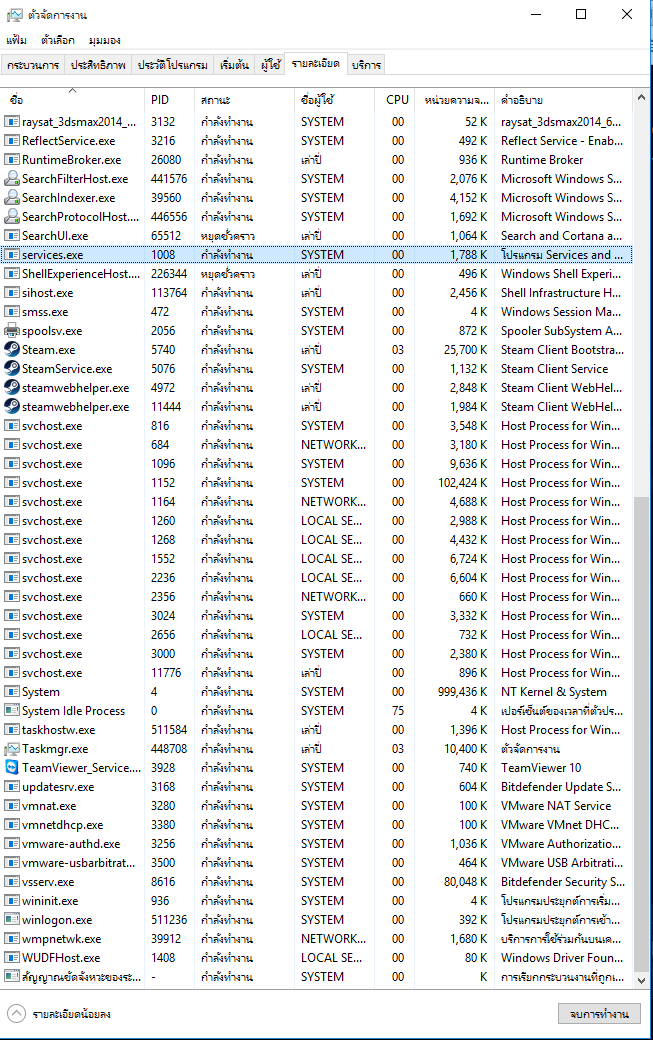The height and width of the screenshot is (1040, 653).
Task: Select the vmware-authd.exe process row
Action: click(x=316, y=844)
